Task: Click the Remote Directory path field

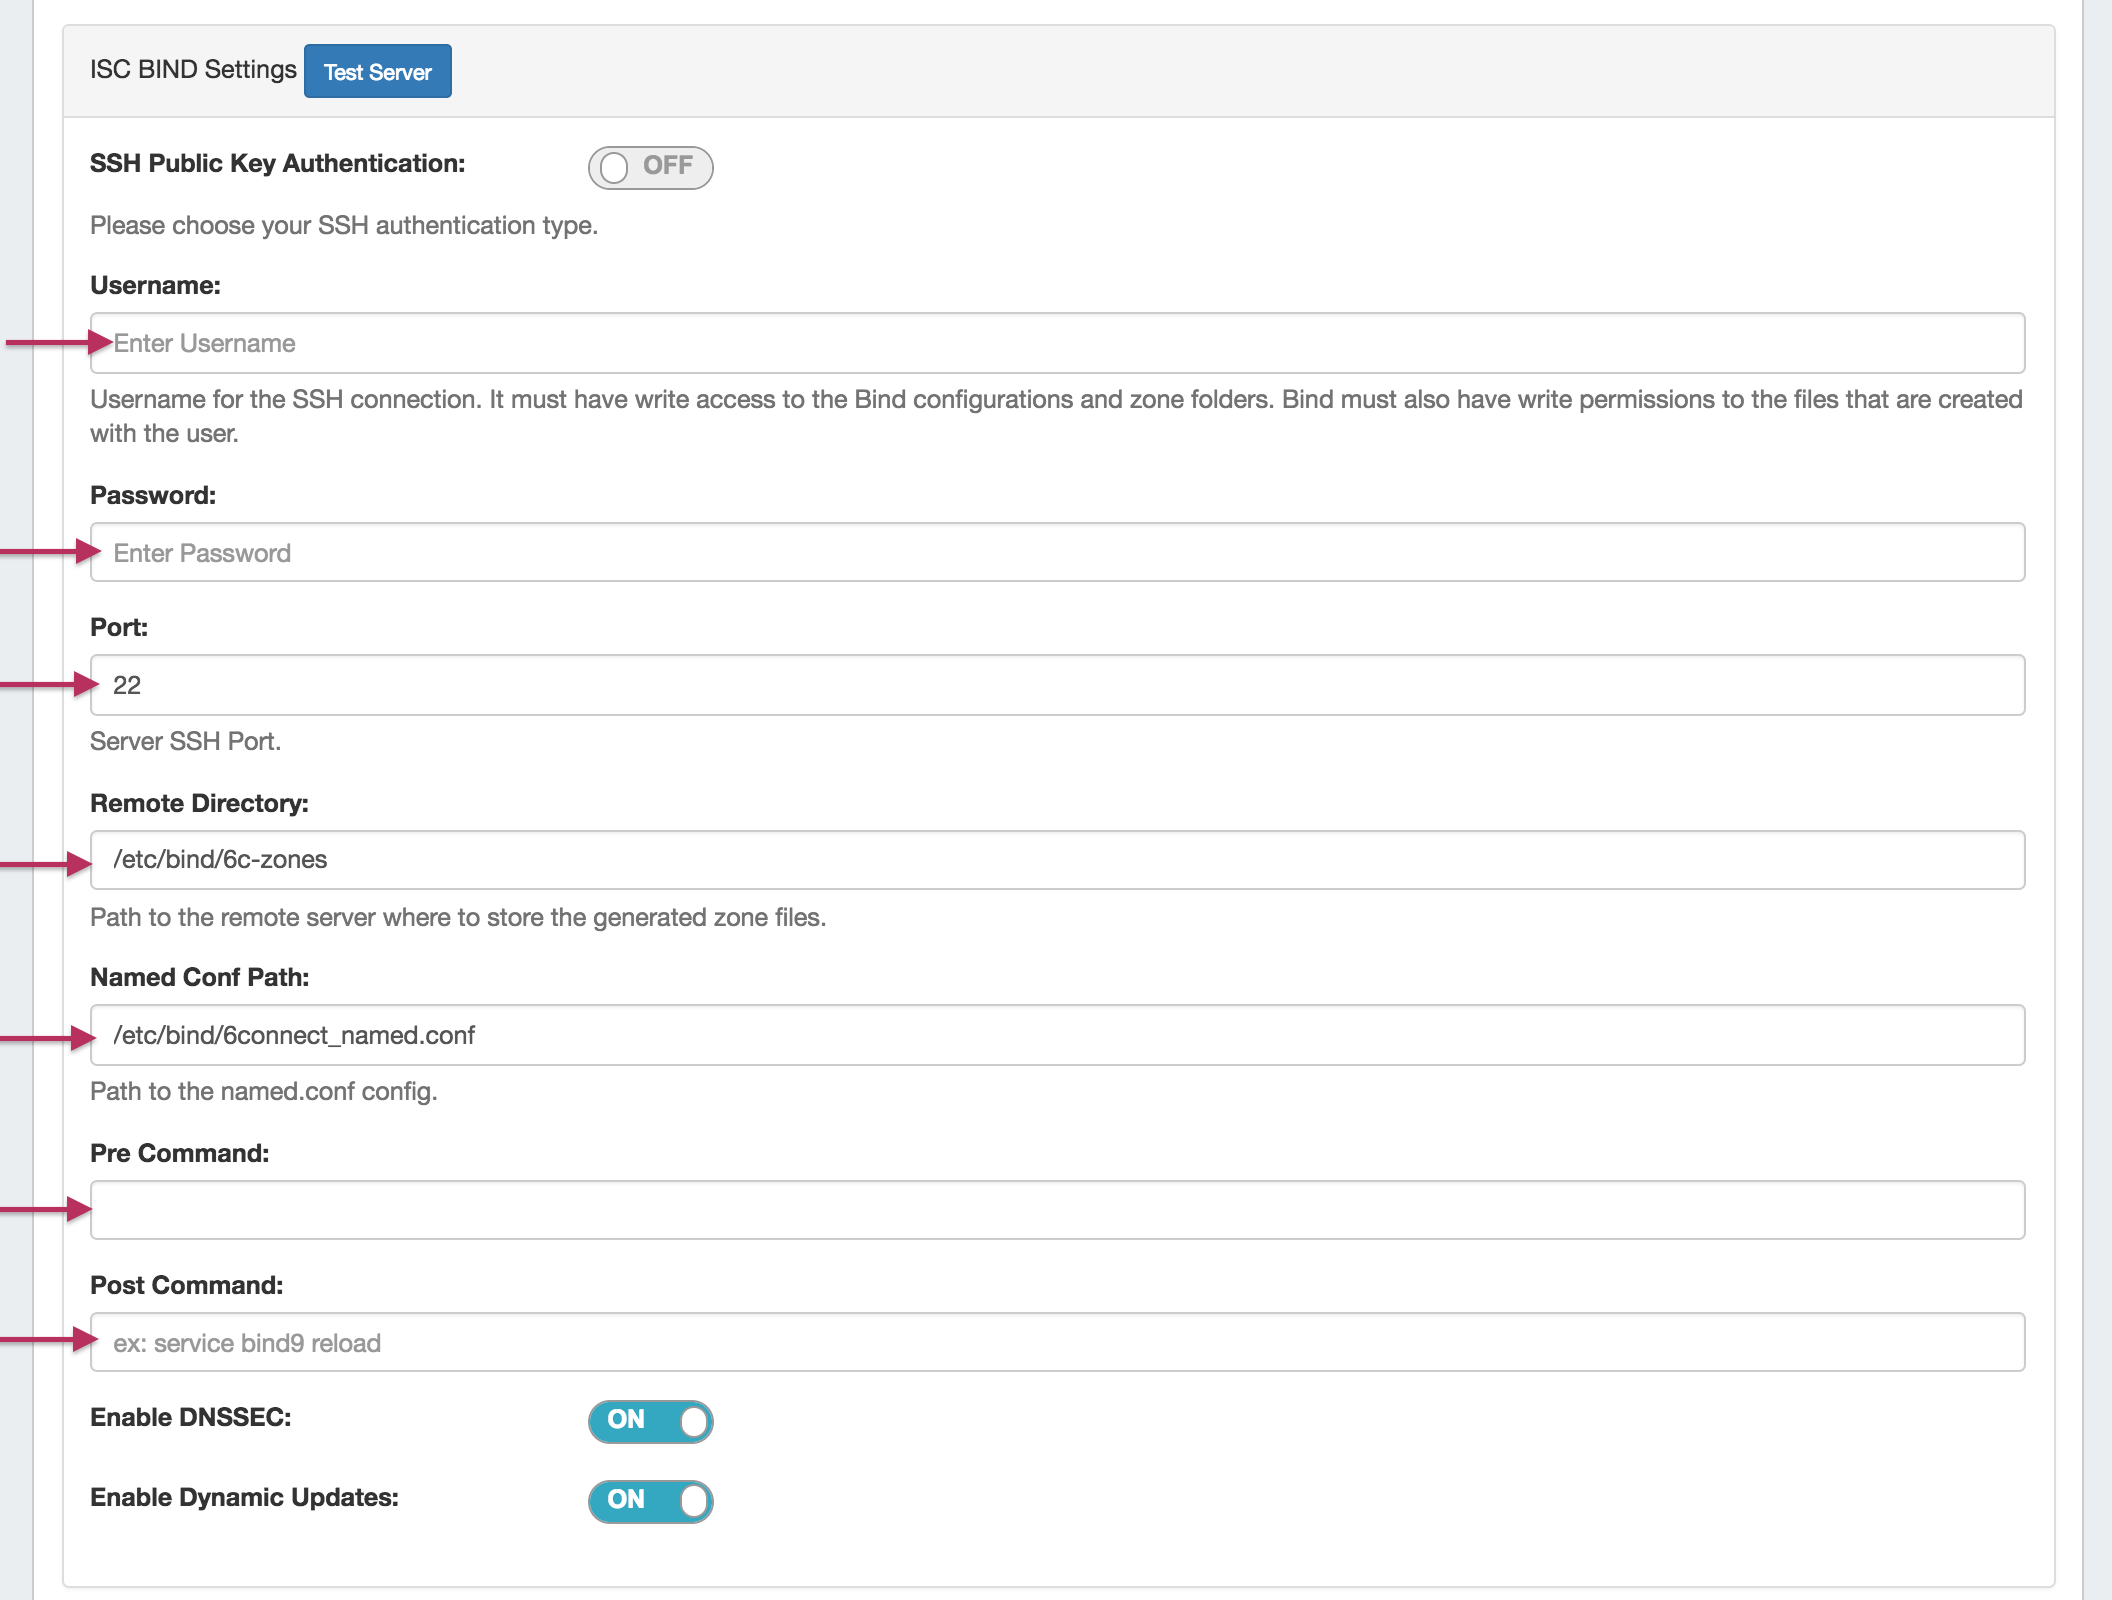Action: coord(1057,860)
